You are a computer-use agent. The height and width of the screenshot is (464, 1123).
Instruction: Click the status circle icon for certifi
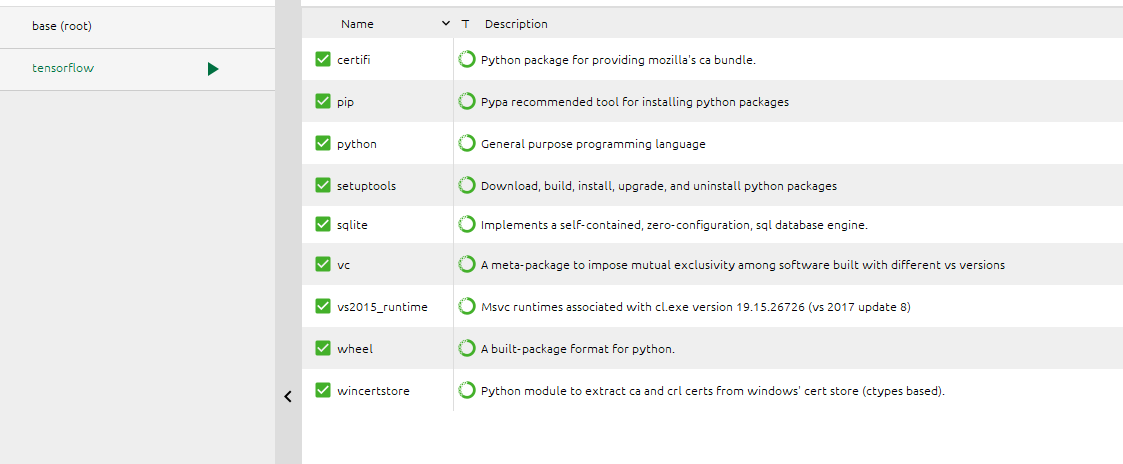coord(466,60)
